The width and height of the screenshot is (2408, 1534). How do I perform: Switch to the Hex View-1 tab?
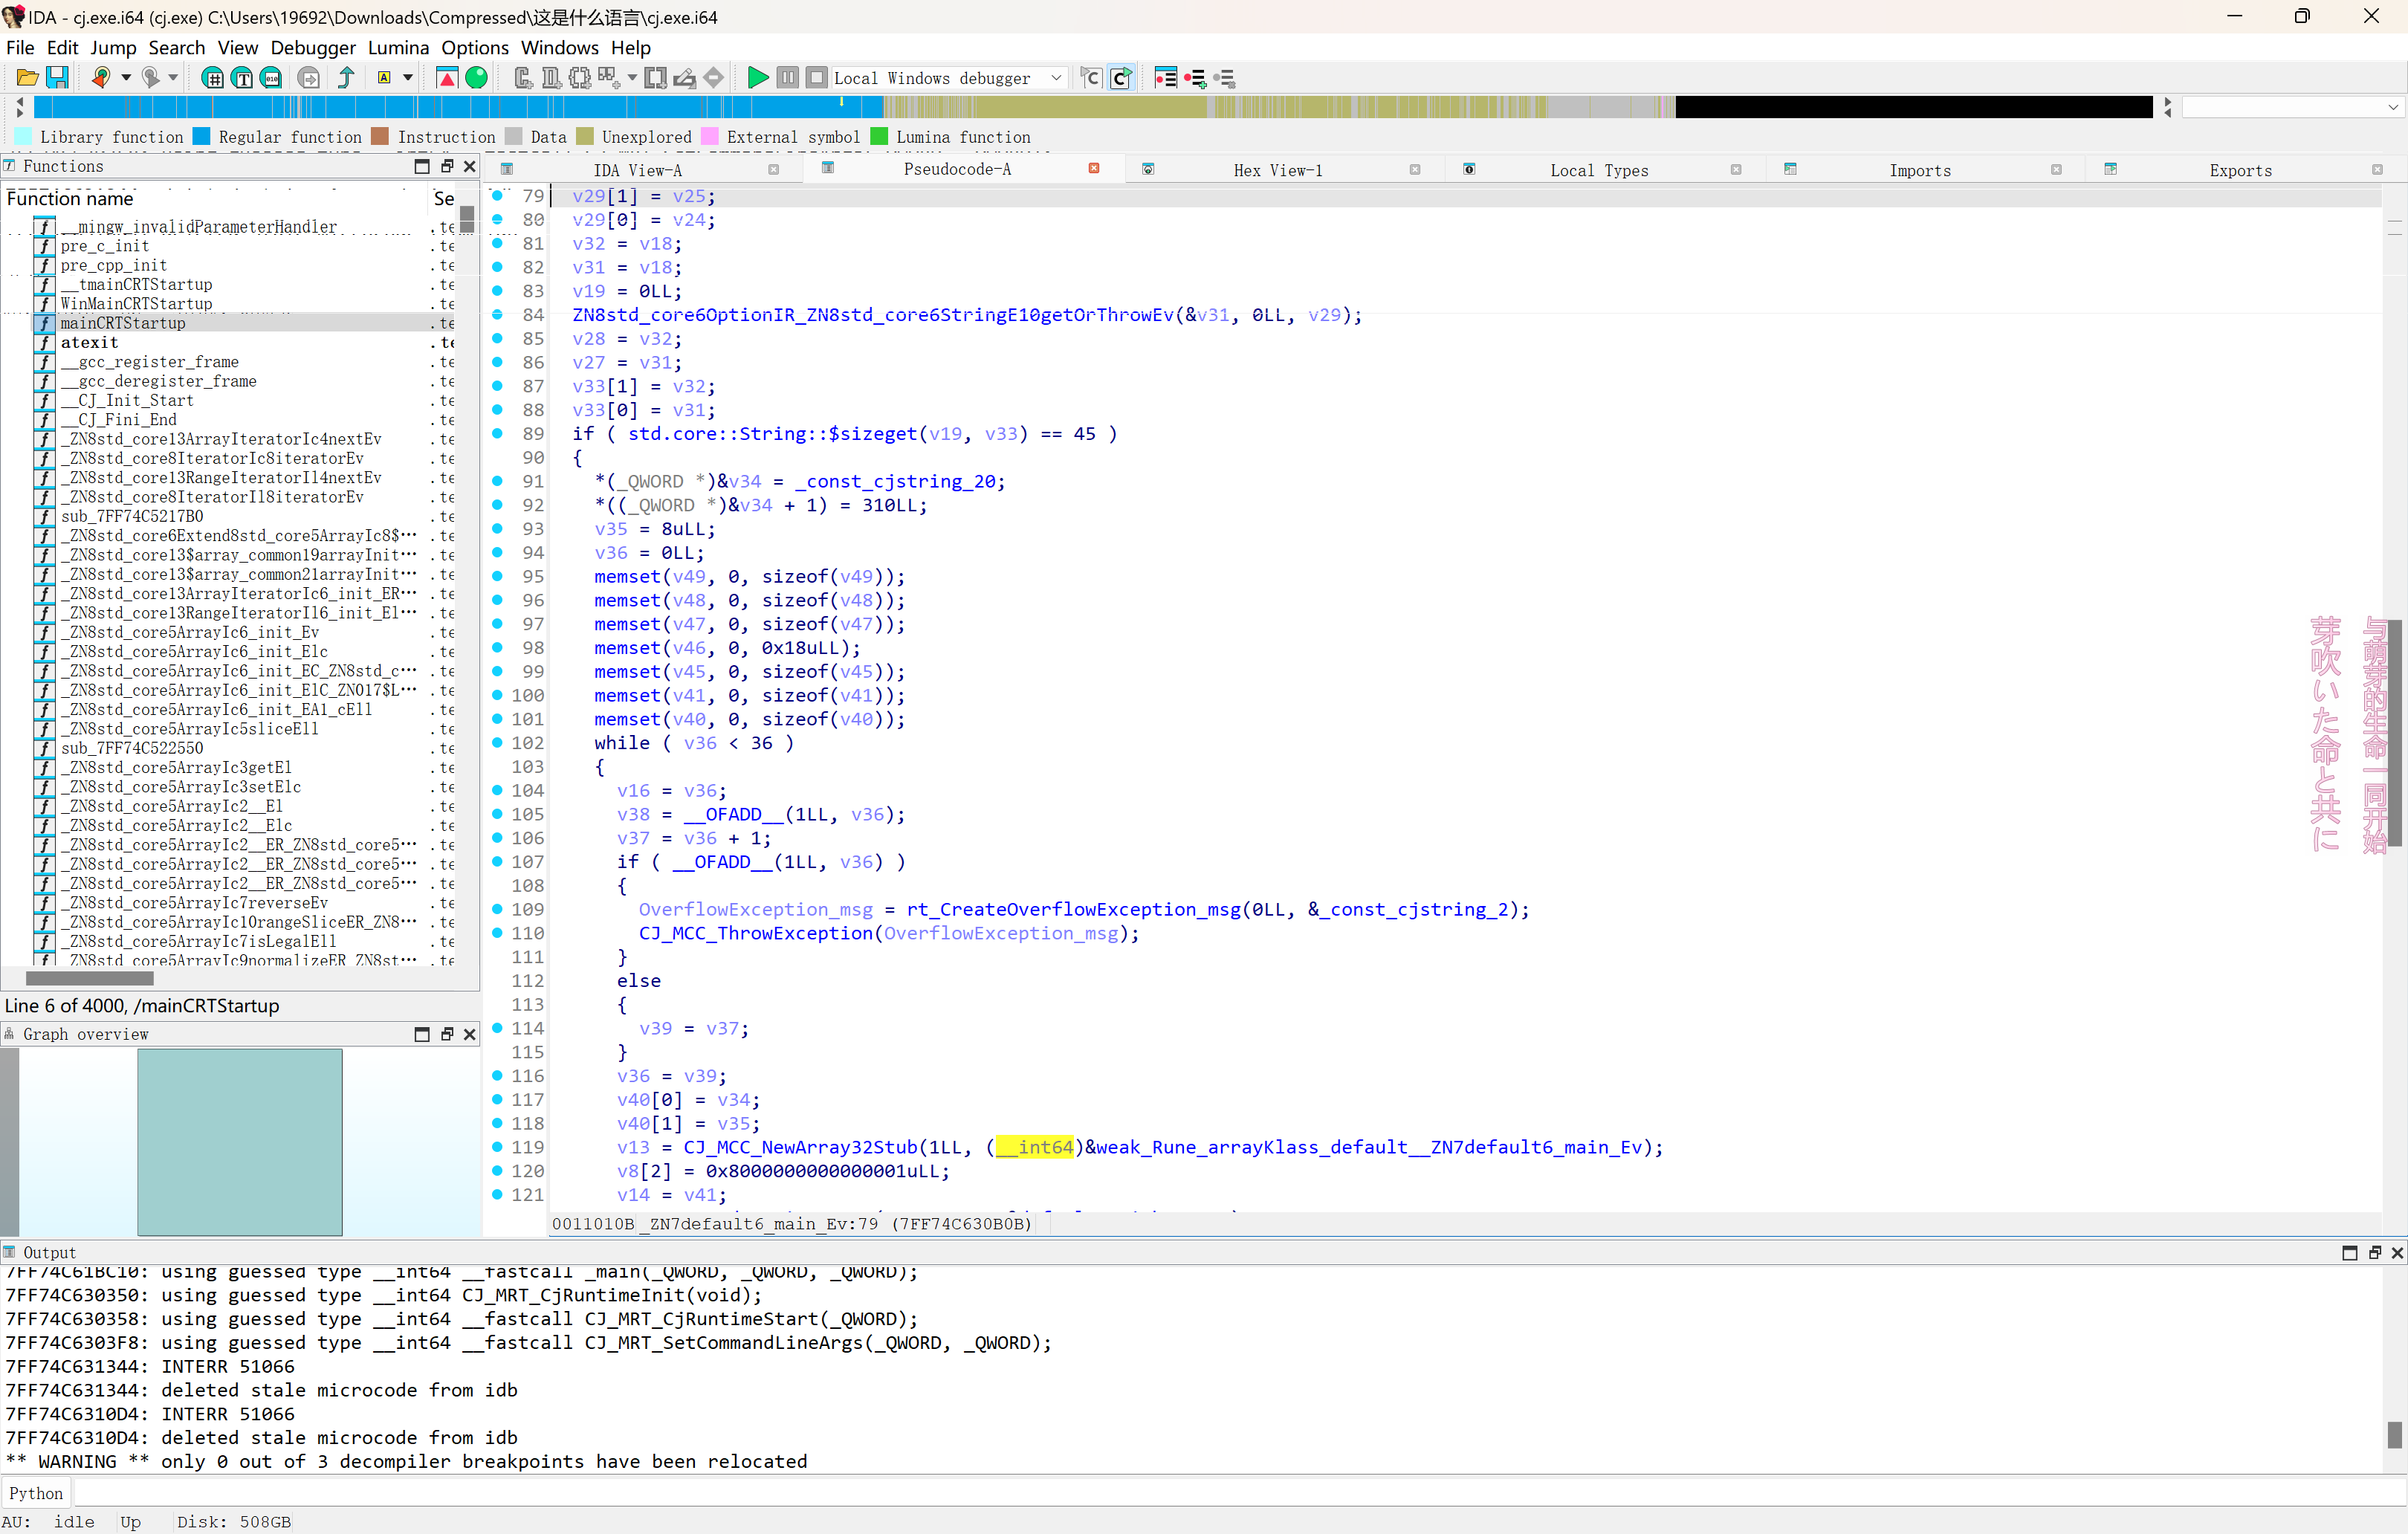(1277, 170)
